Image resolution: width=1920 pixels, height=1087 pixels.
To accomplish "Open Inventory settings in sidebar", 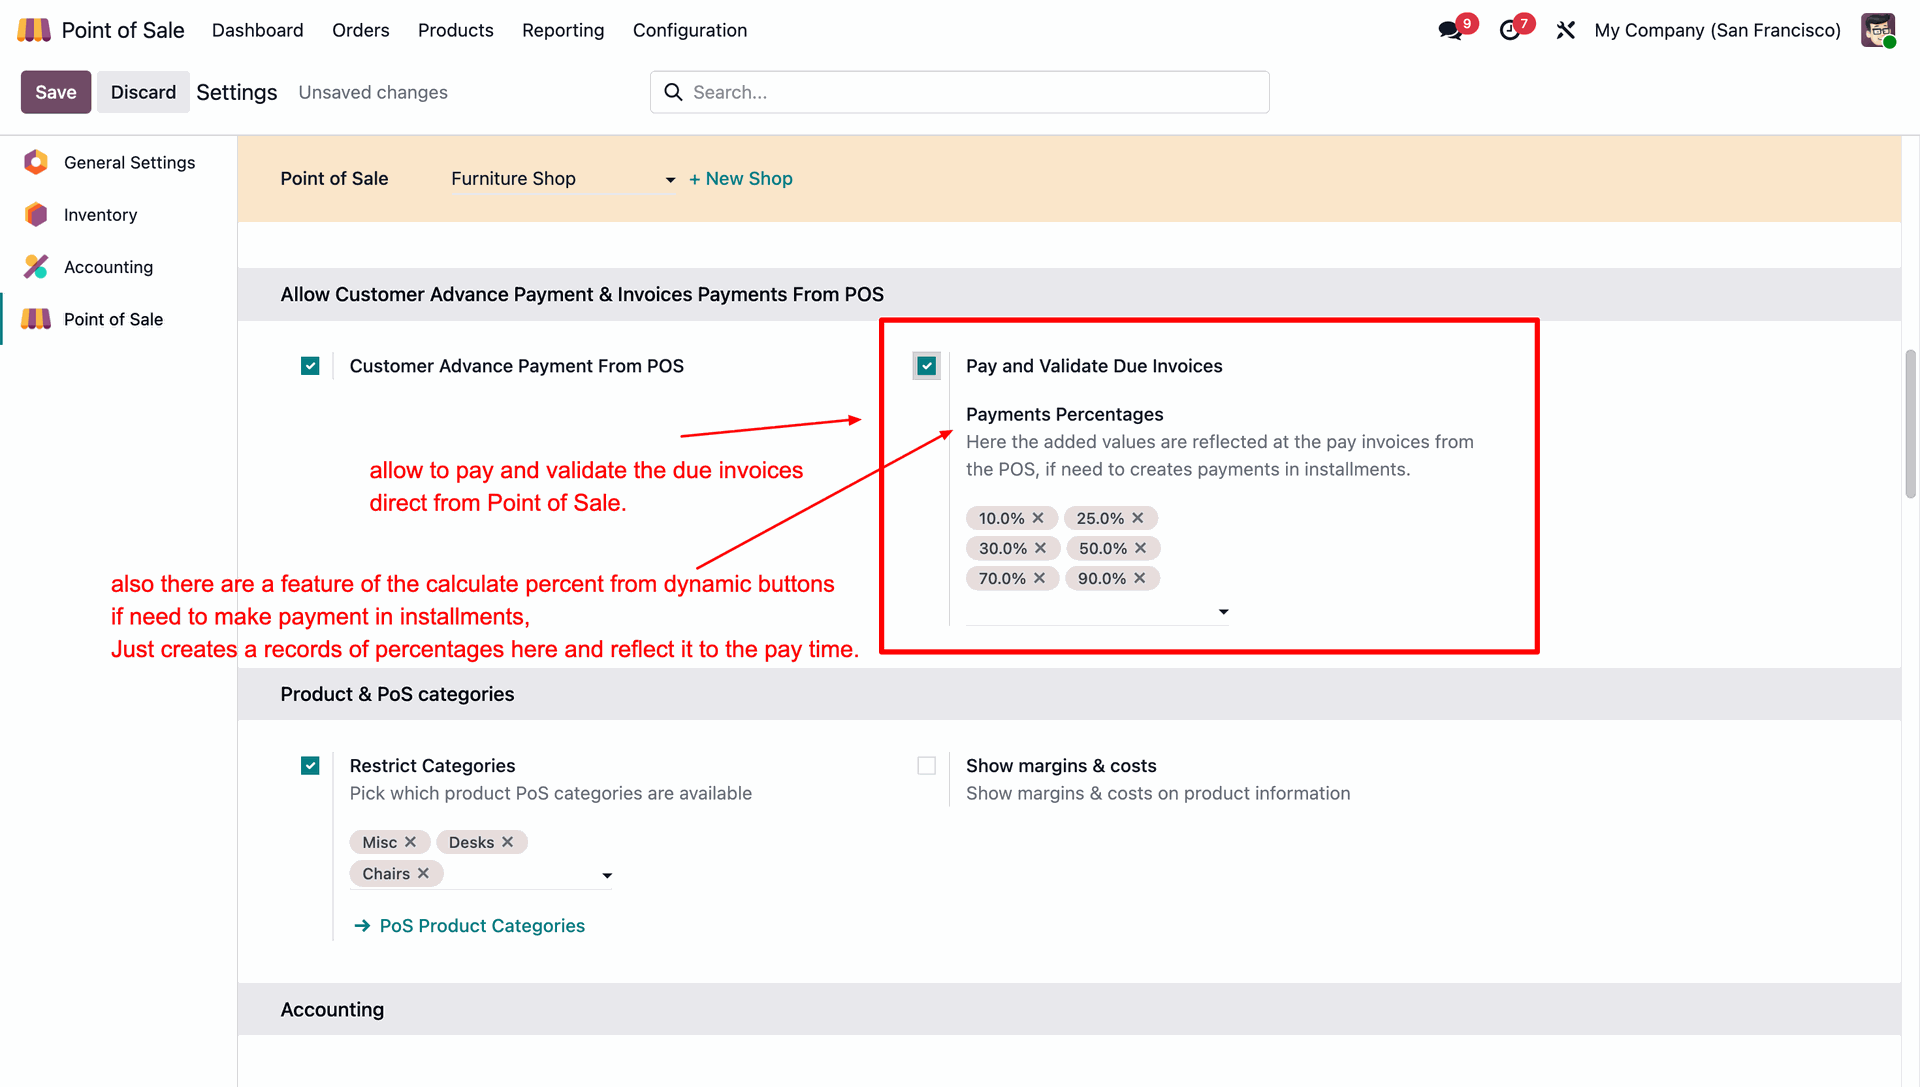I will click(x=100, y=215).
